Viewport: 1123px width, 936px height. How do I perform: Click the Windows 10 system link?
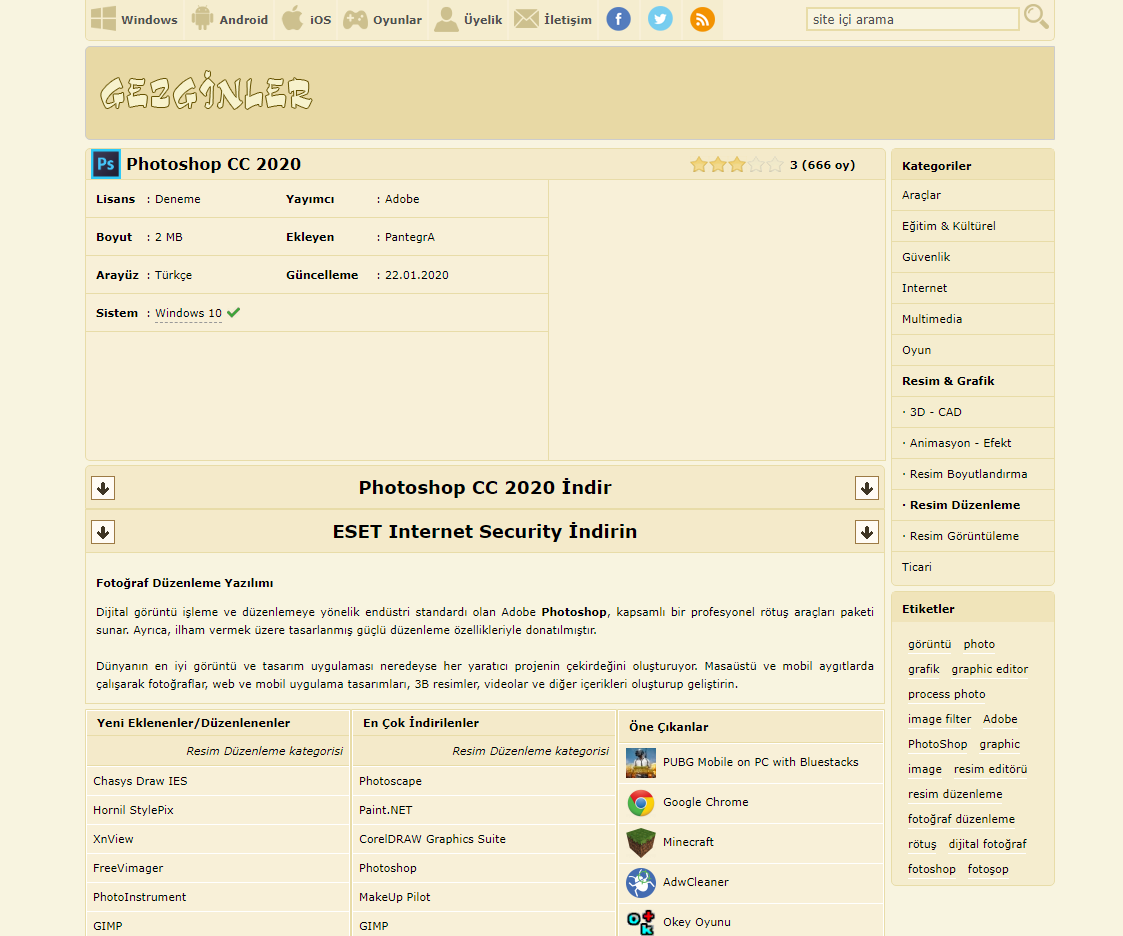pos(188,313)
